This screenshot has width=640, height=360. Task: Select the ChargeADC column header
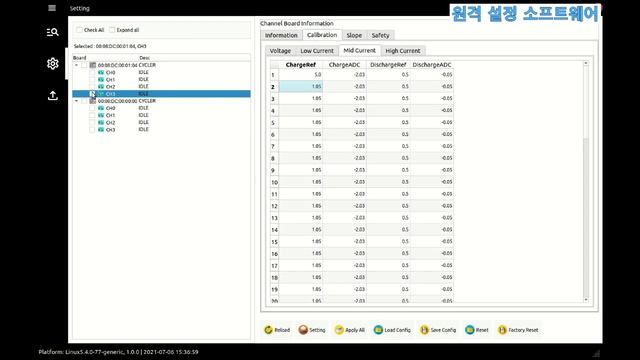[x=344, y=65]
